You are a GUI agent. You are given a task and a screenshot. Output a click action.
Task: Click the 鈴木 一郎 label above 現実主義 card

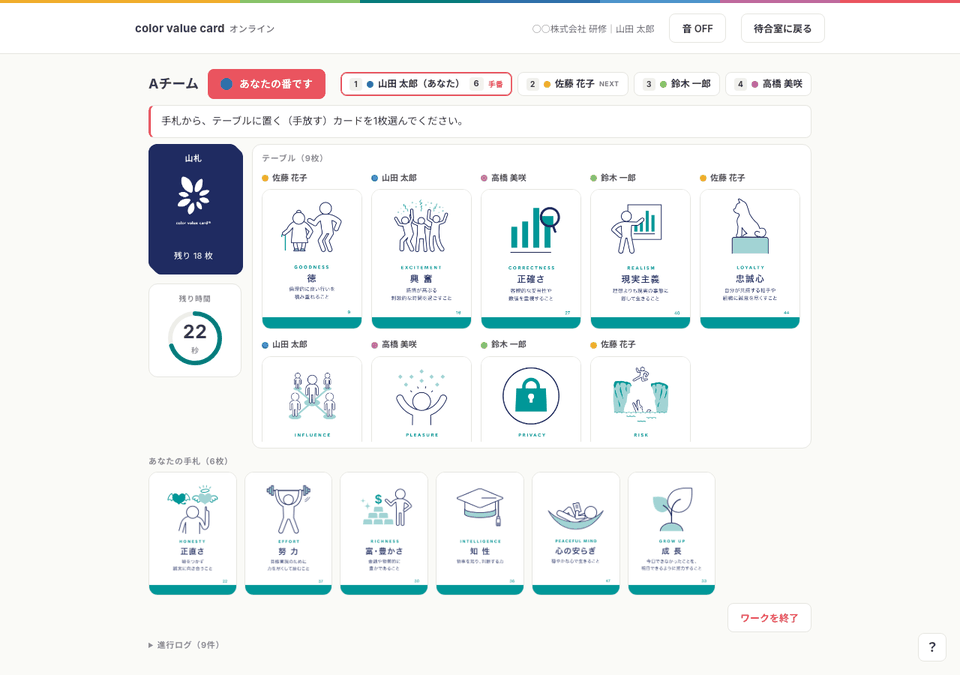[618, 178]
